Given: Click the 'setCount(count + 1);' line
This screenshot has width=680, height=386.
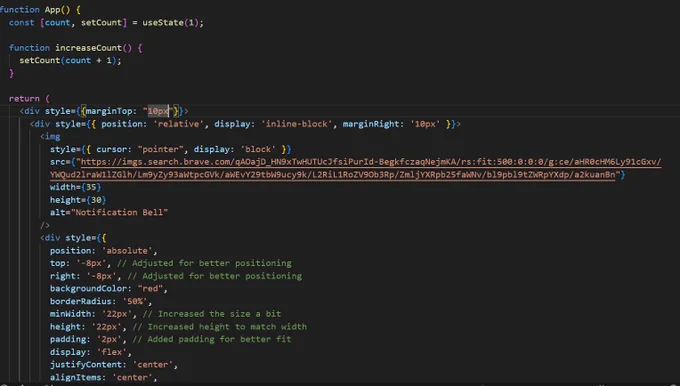Looking at the screenshot, I should click(x=70, y=60).
